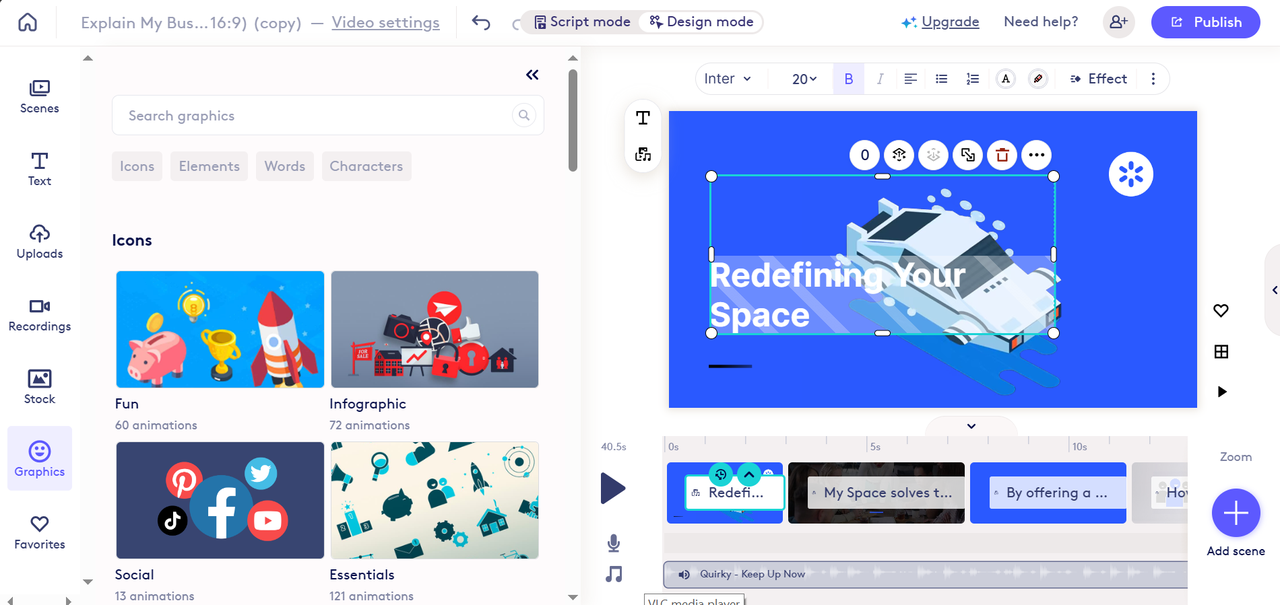Select the logo element on canvas
Image resolution: width=1280 pixels, height=605 pixels.
click(1131, 175)
